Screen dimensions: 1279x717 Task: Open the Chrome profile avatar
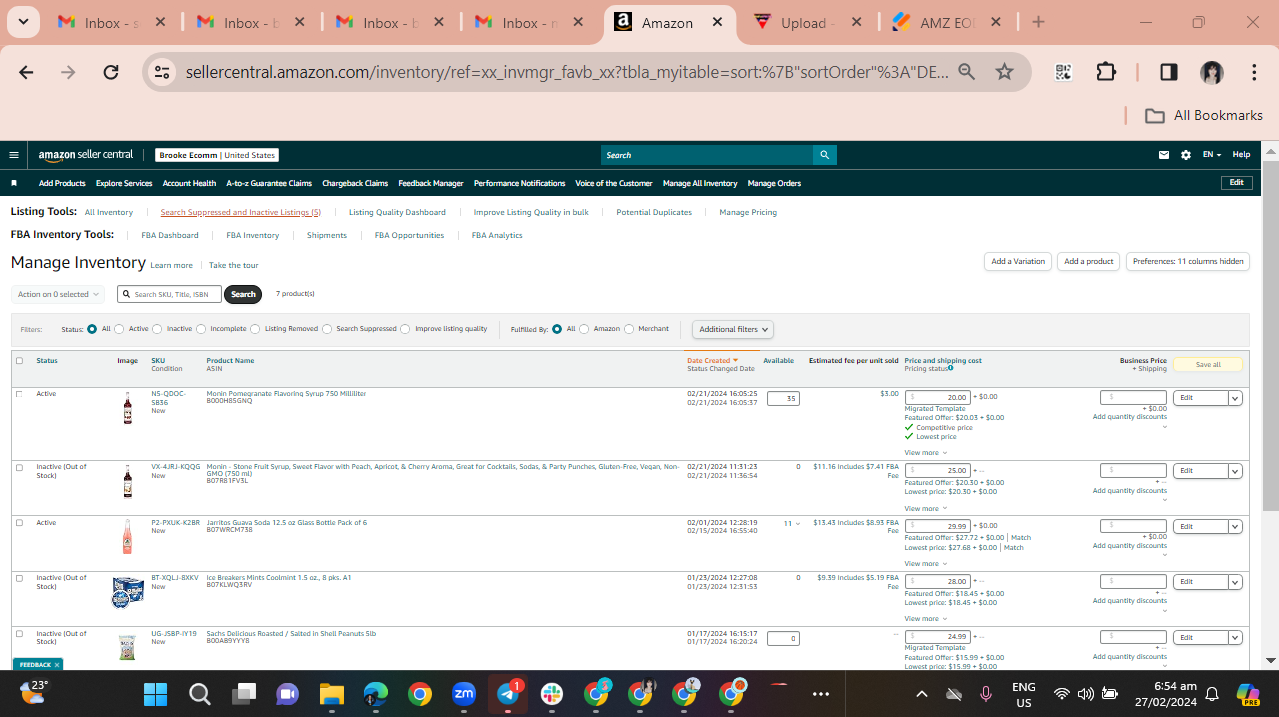1212,72
